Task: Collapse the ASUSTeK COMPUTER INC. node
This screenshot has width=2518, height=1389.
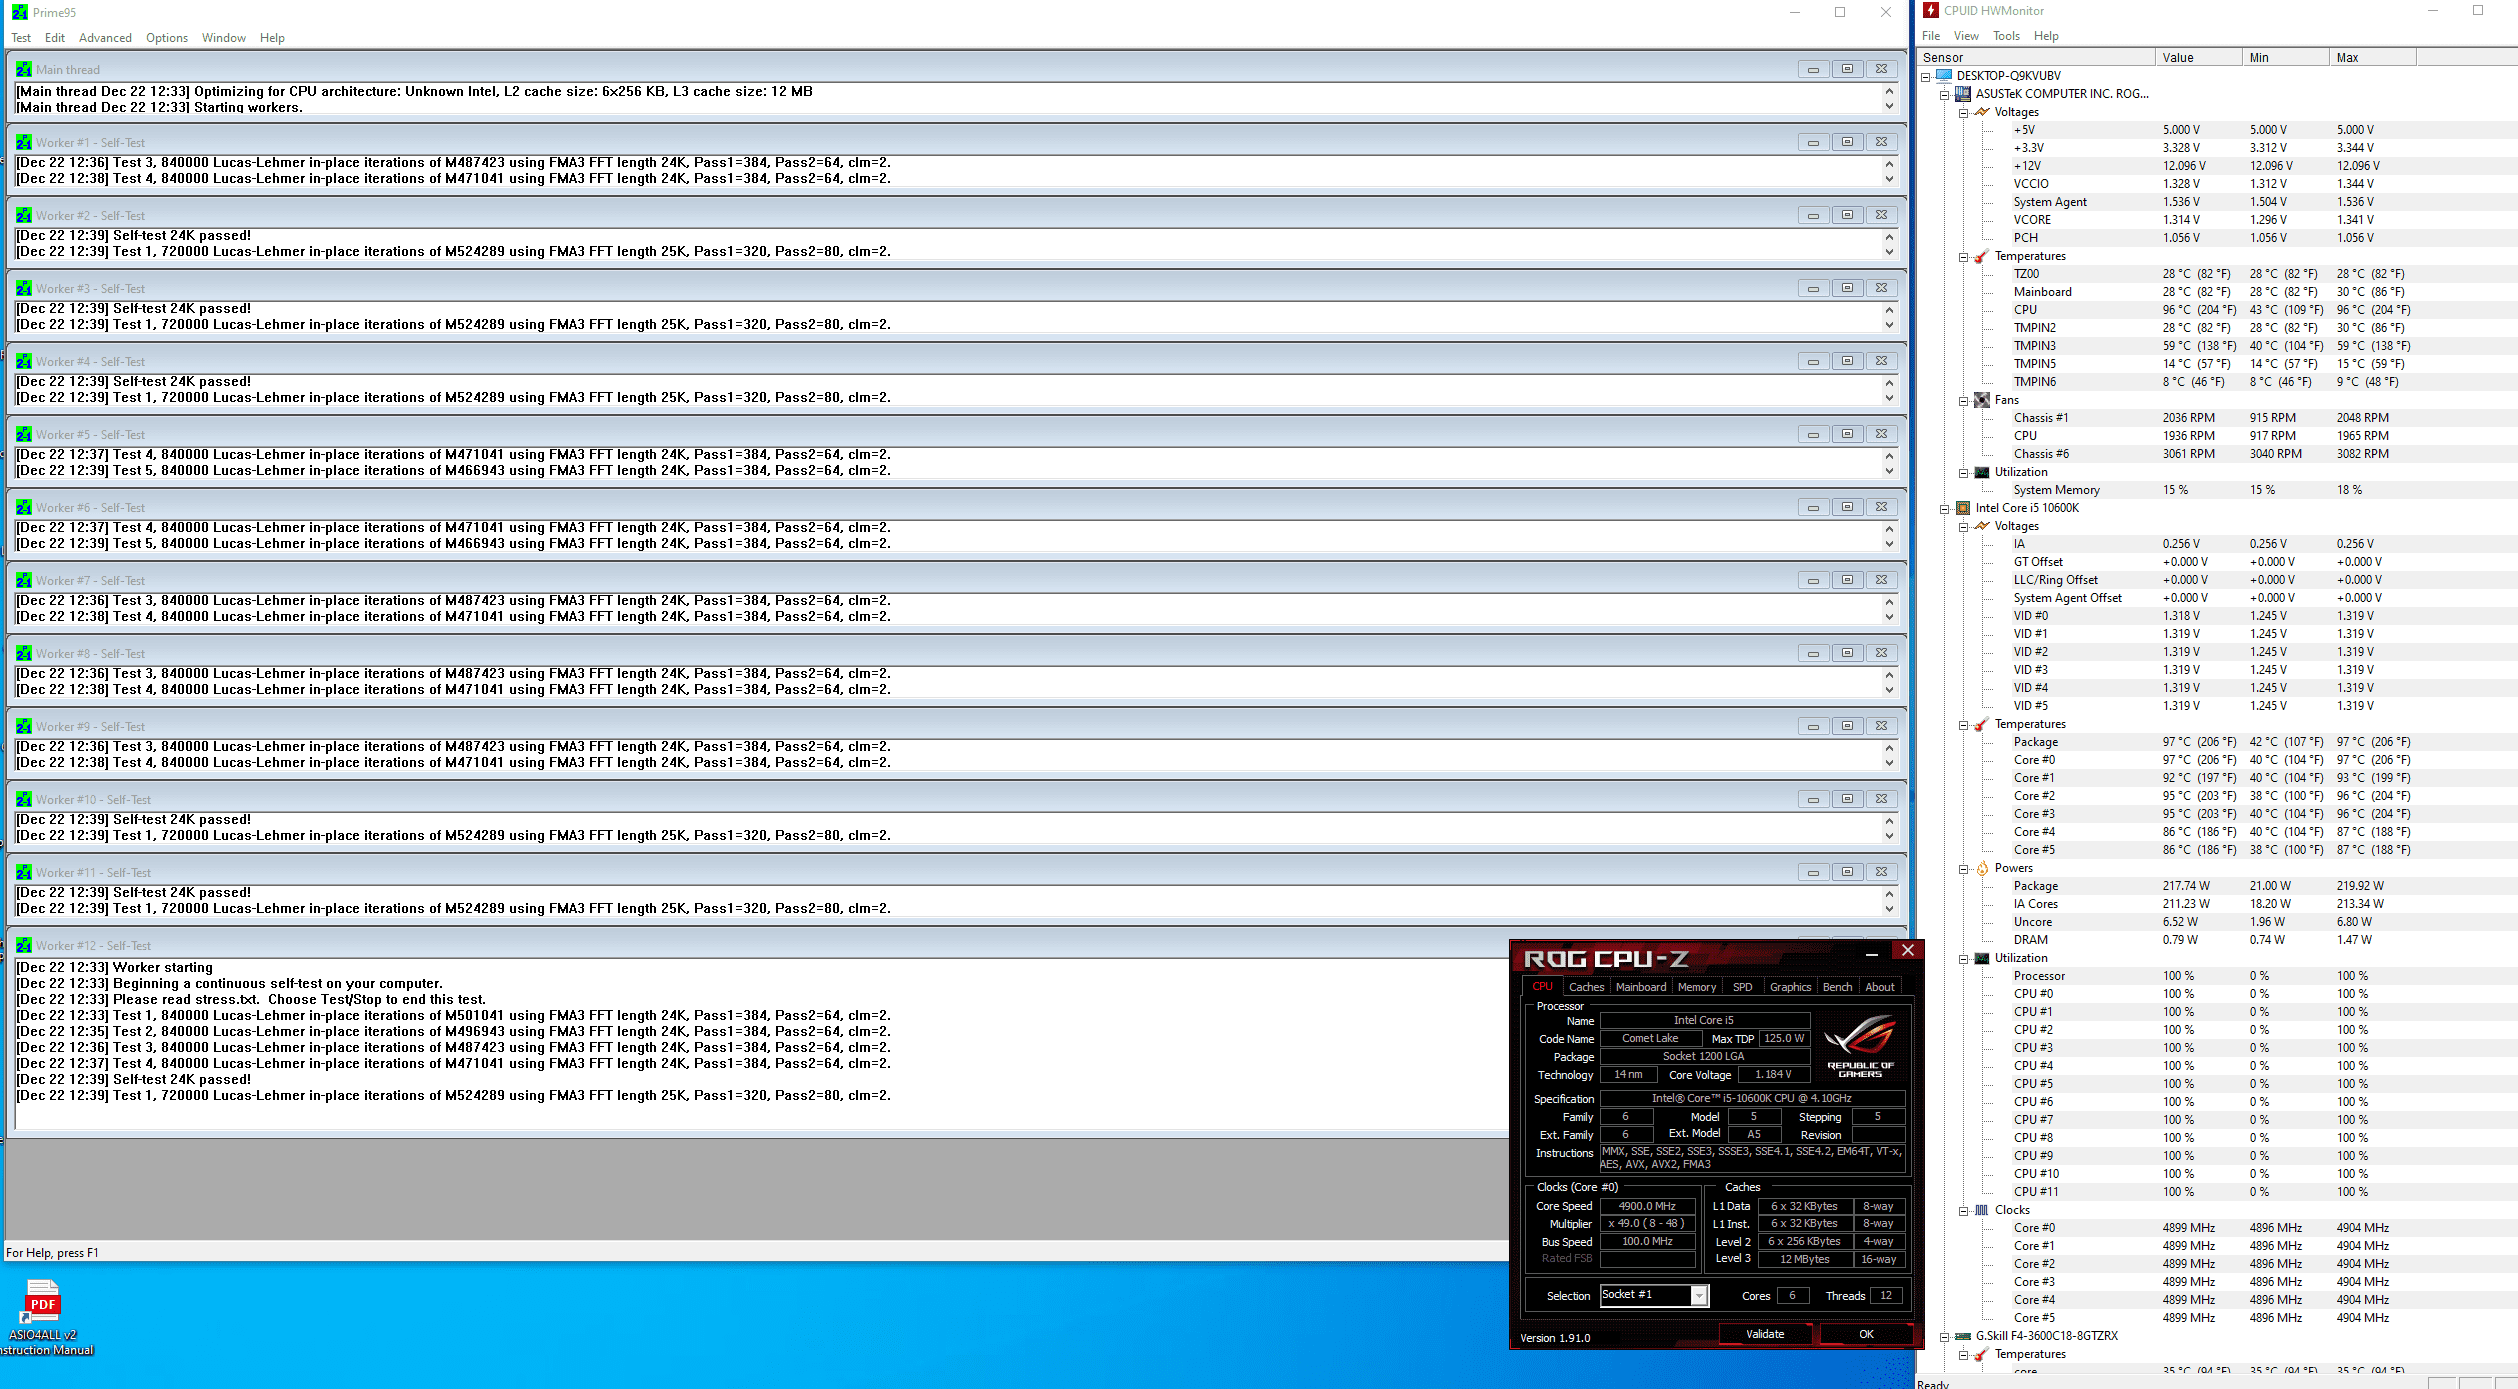Action: point(1945,94)
